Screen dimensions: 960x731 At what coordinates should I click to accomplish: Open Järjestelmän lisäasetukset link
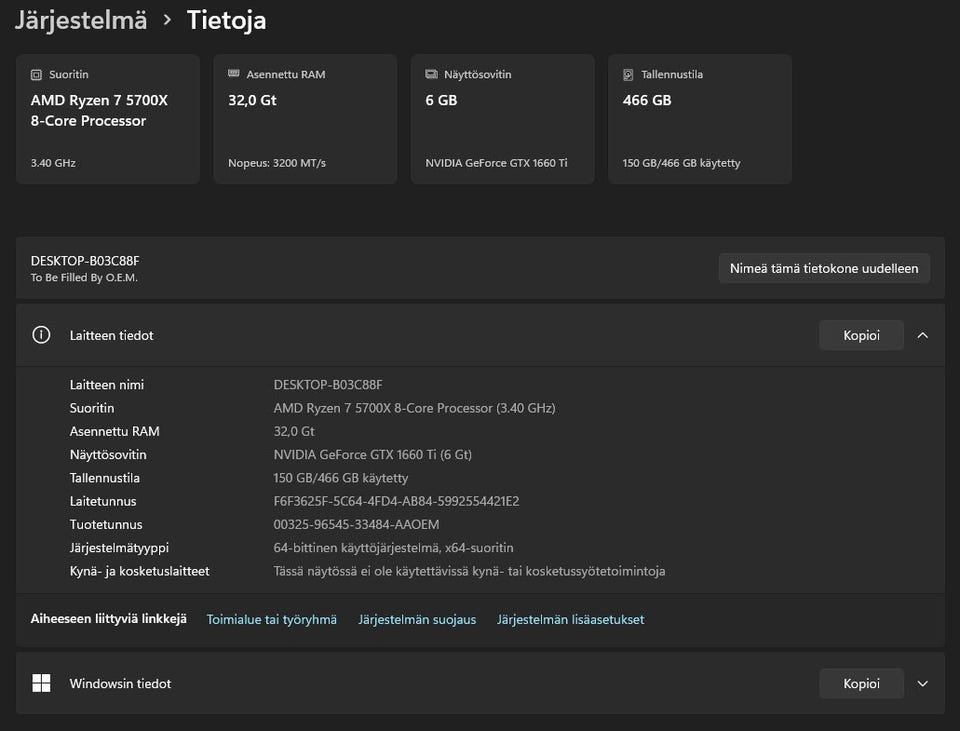coord(571,620)
